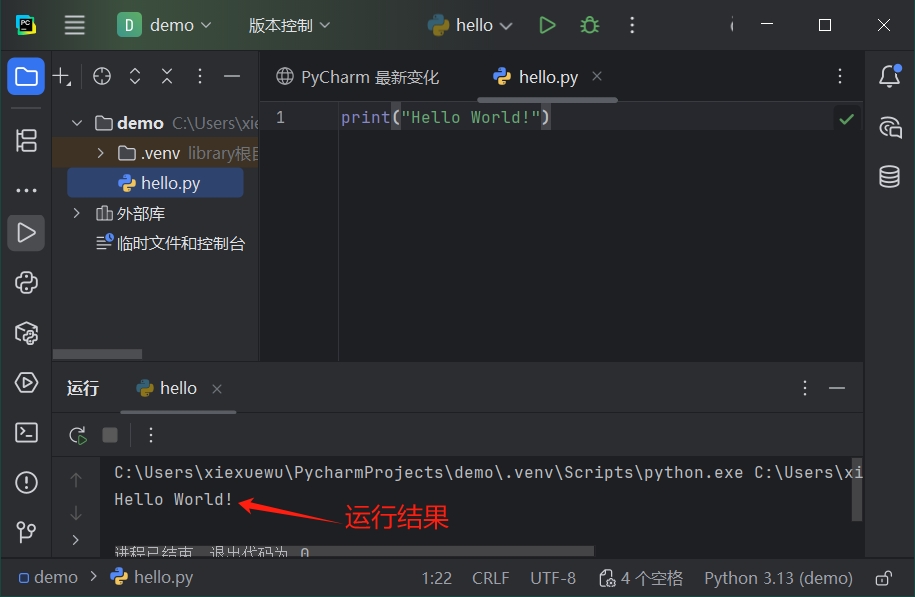Expand console side toolbar chevron
The image size is (915, 597).
(x=75, y=540)
